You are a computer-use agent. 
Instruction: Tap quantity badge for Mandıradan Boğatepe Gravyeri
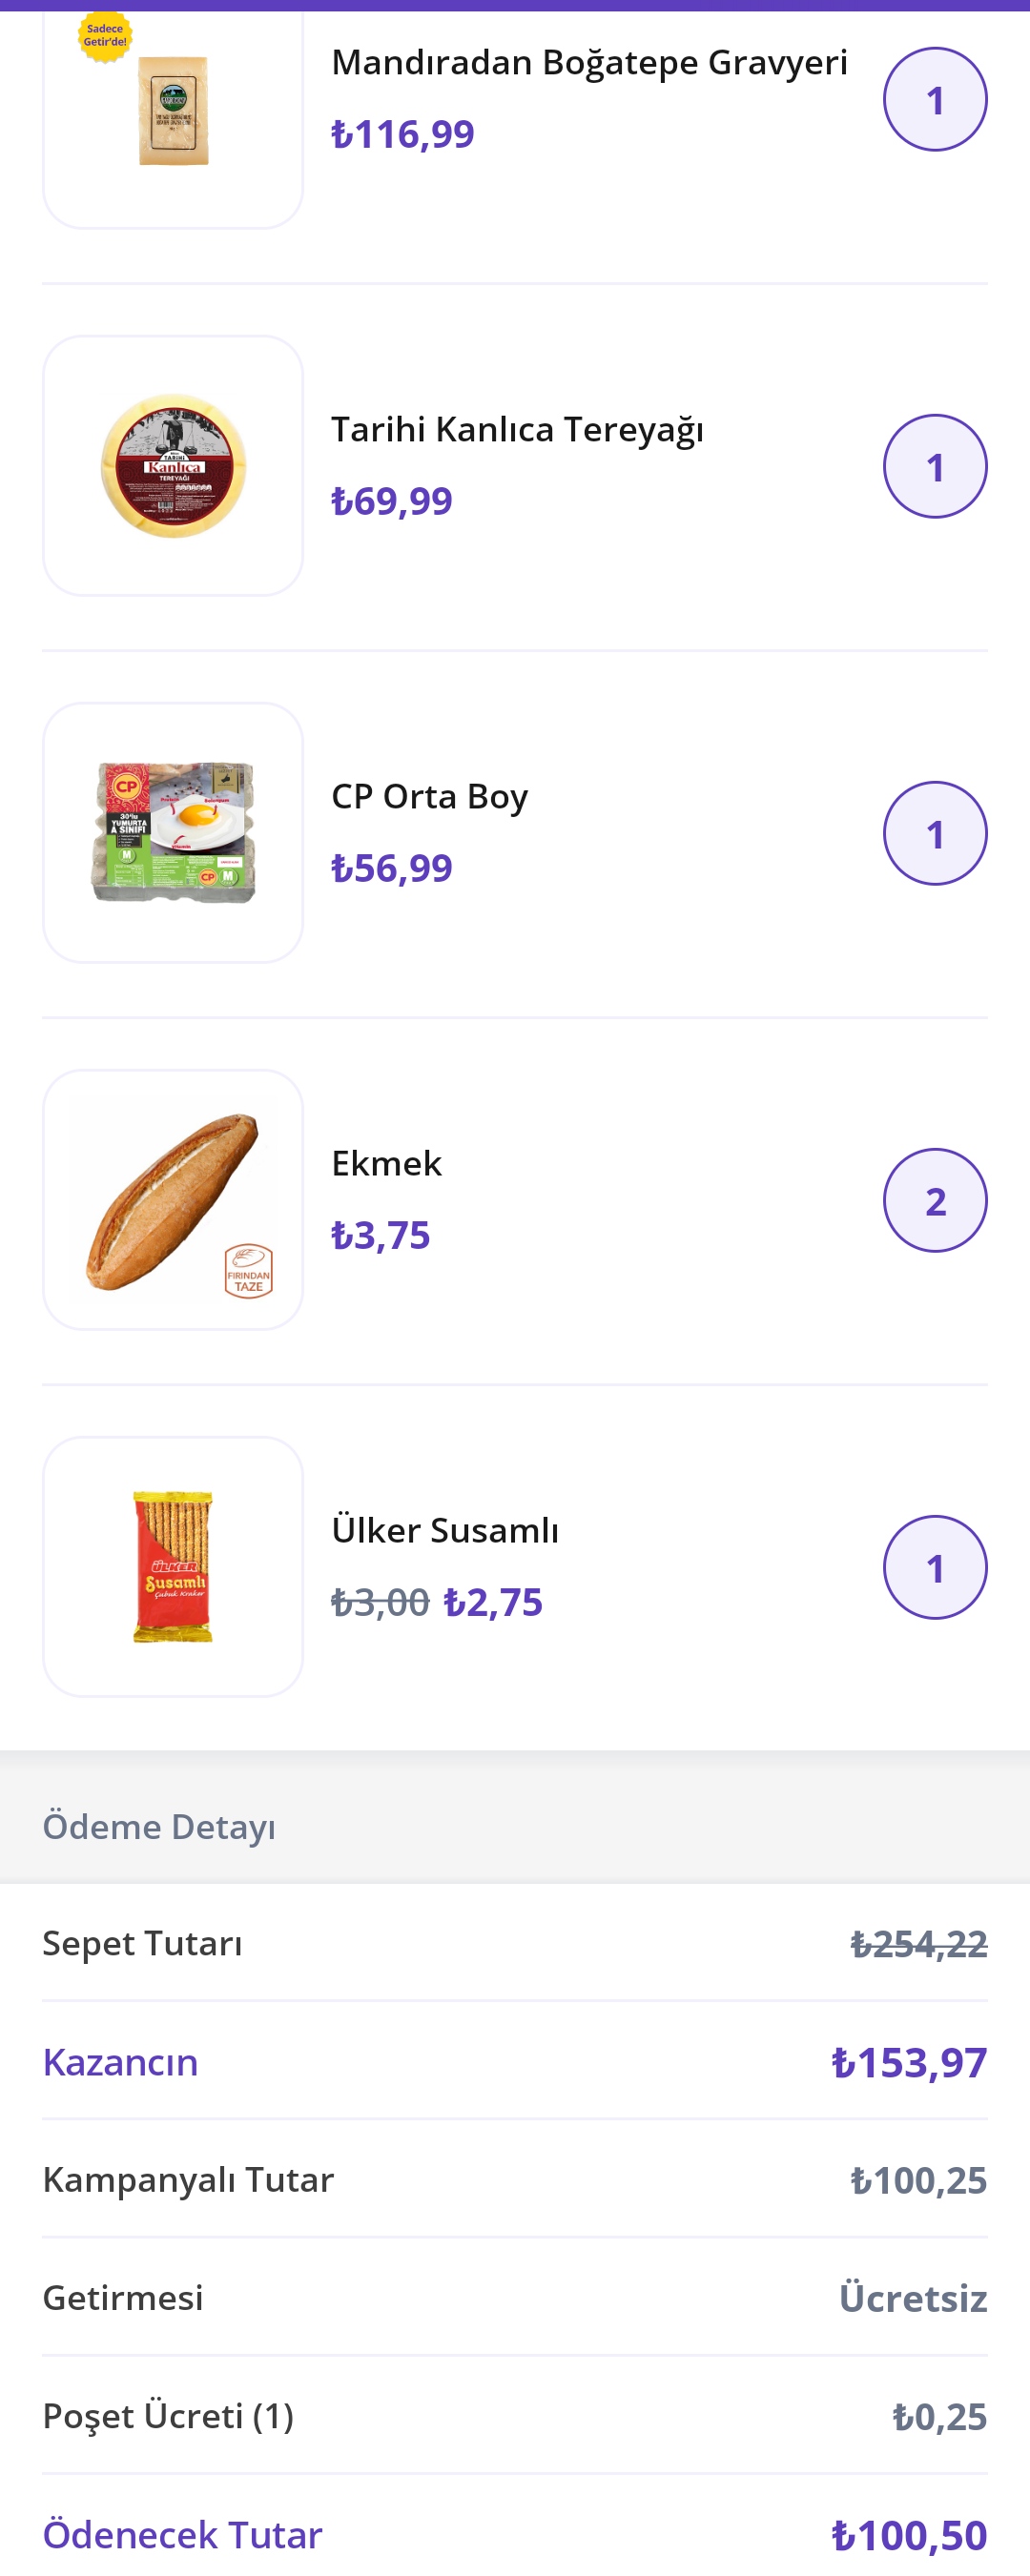click(x=935, y=99)
